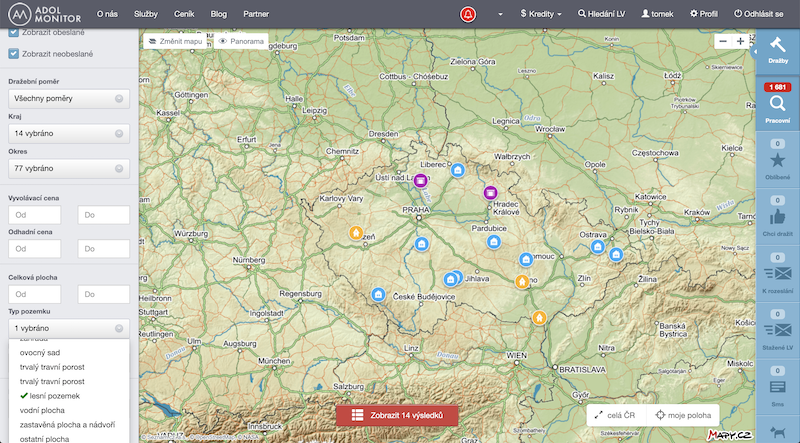Click the Změnit mapu button
This screenshot has height=443, width=800.
coord(176,41)
